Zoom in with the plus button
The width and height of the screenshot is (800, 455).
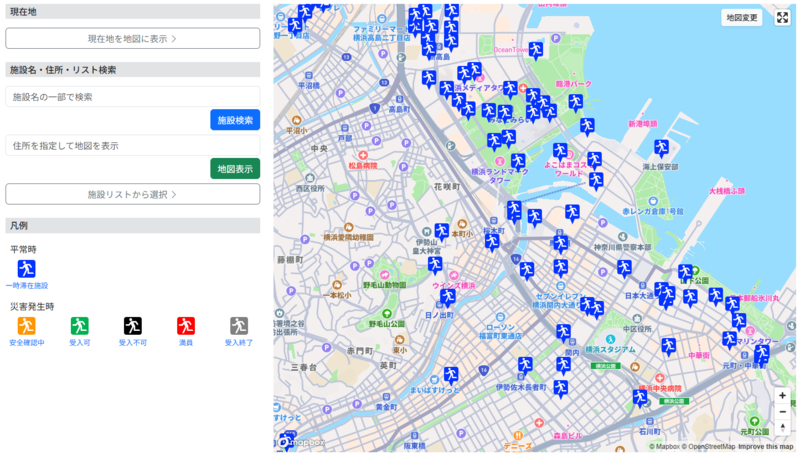coord(782,396)
